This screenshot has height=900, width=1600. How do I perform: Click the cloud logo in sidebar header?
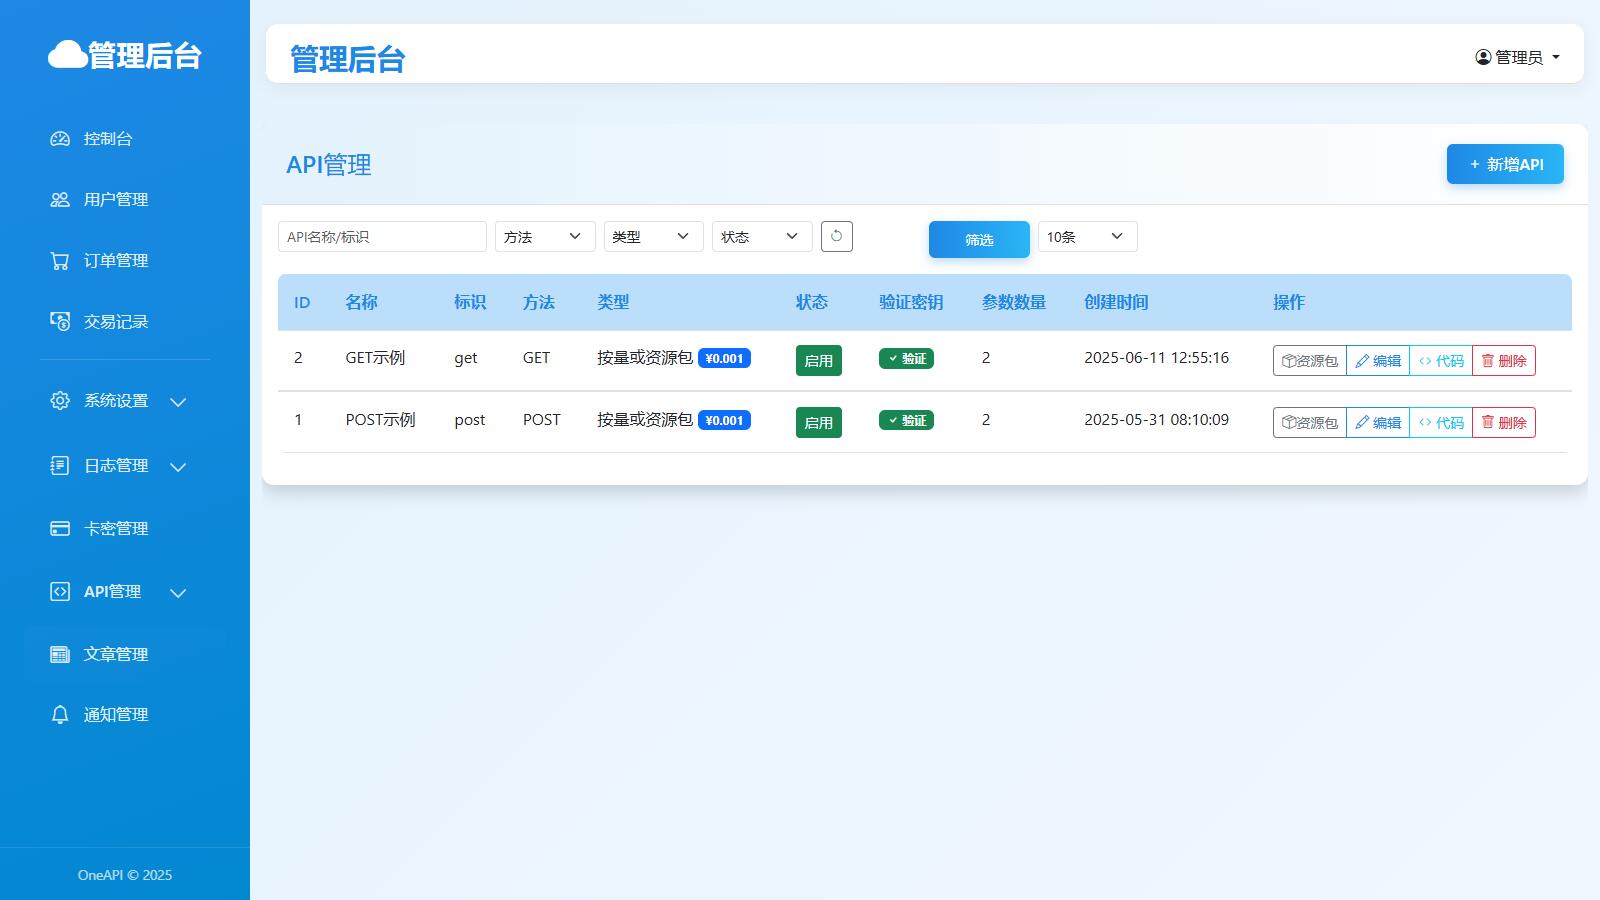68,55
